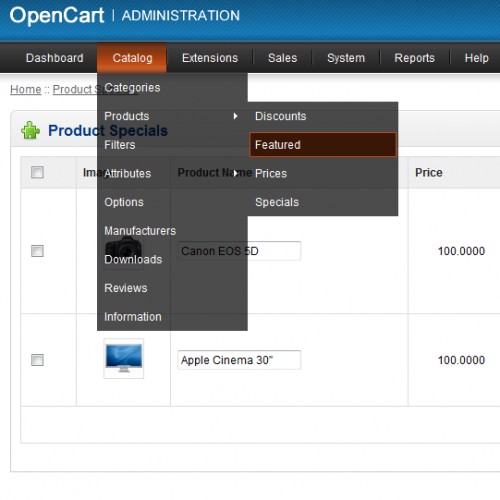500x500 pixels.
Task: Click the Apple Cinema 30" name field
Action: [239, 360]
